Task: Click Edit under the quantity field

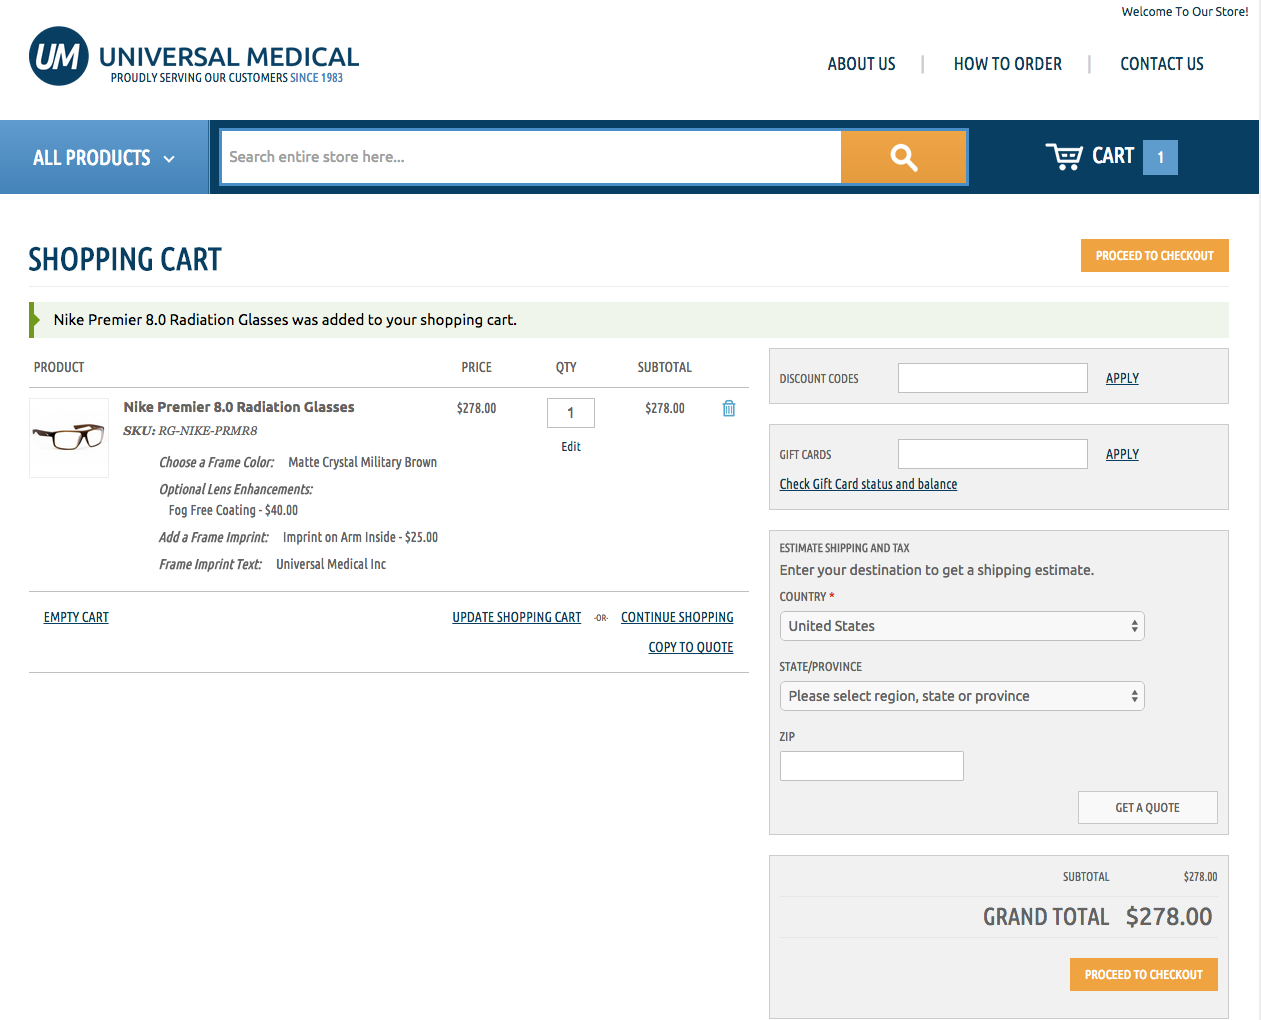Action: click(x=571, y=447)
